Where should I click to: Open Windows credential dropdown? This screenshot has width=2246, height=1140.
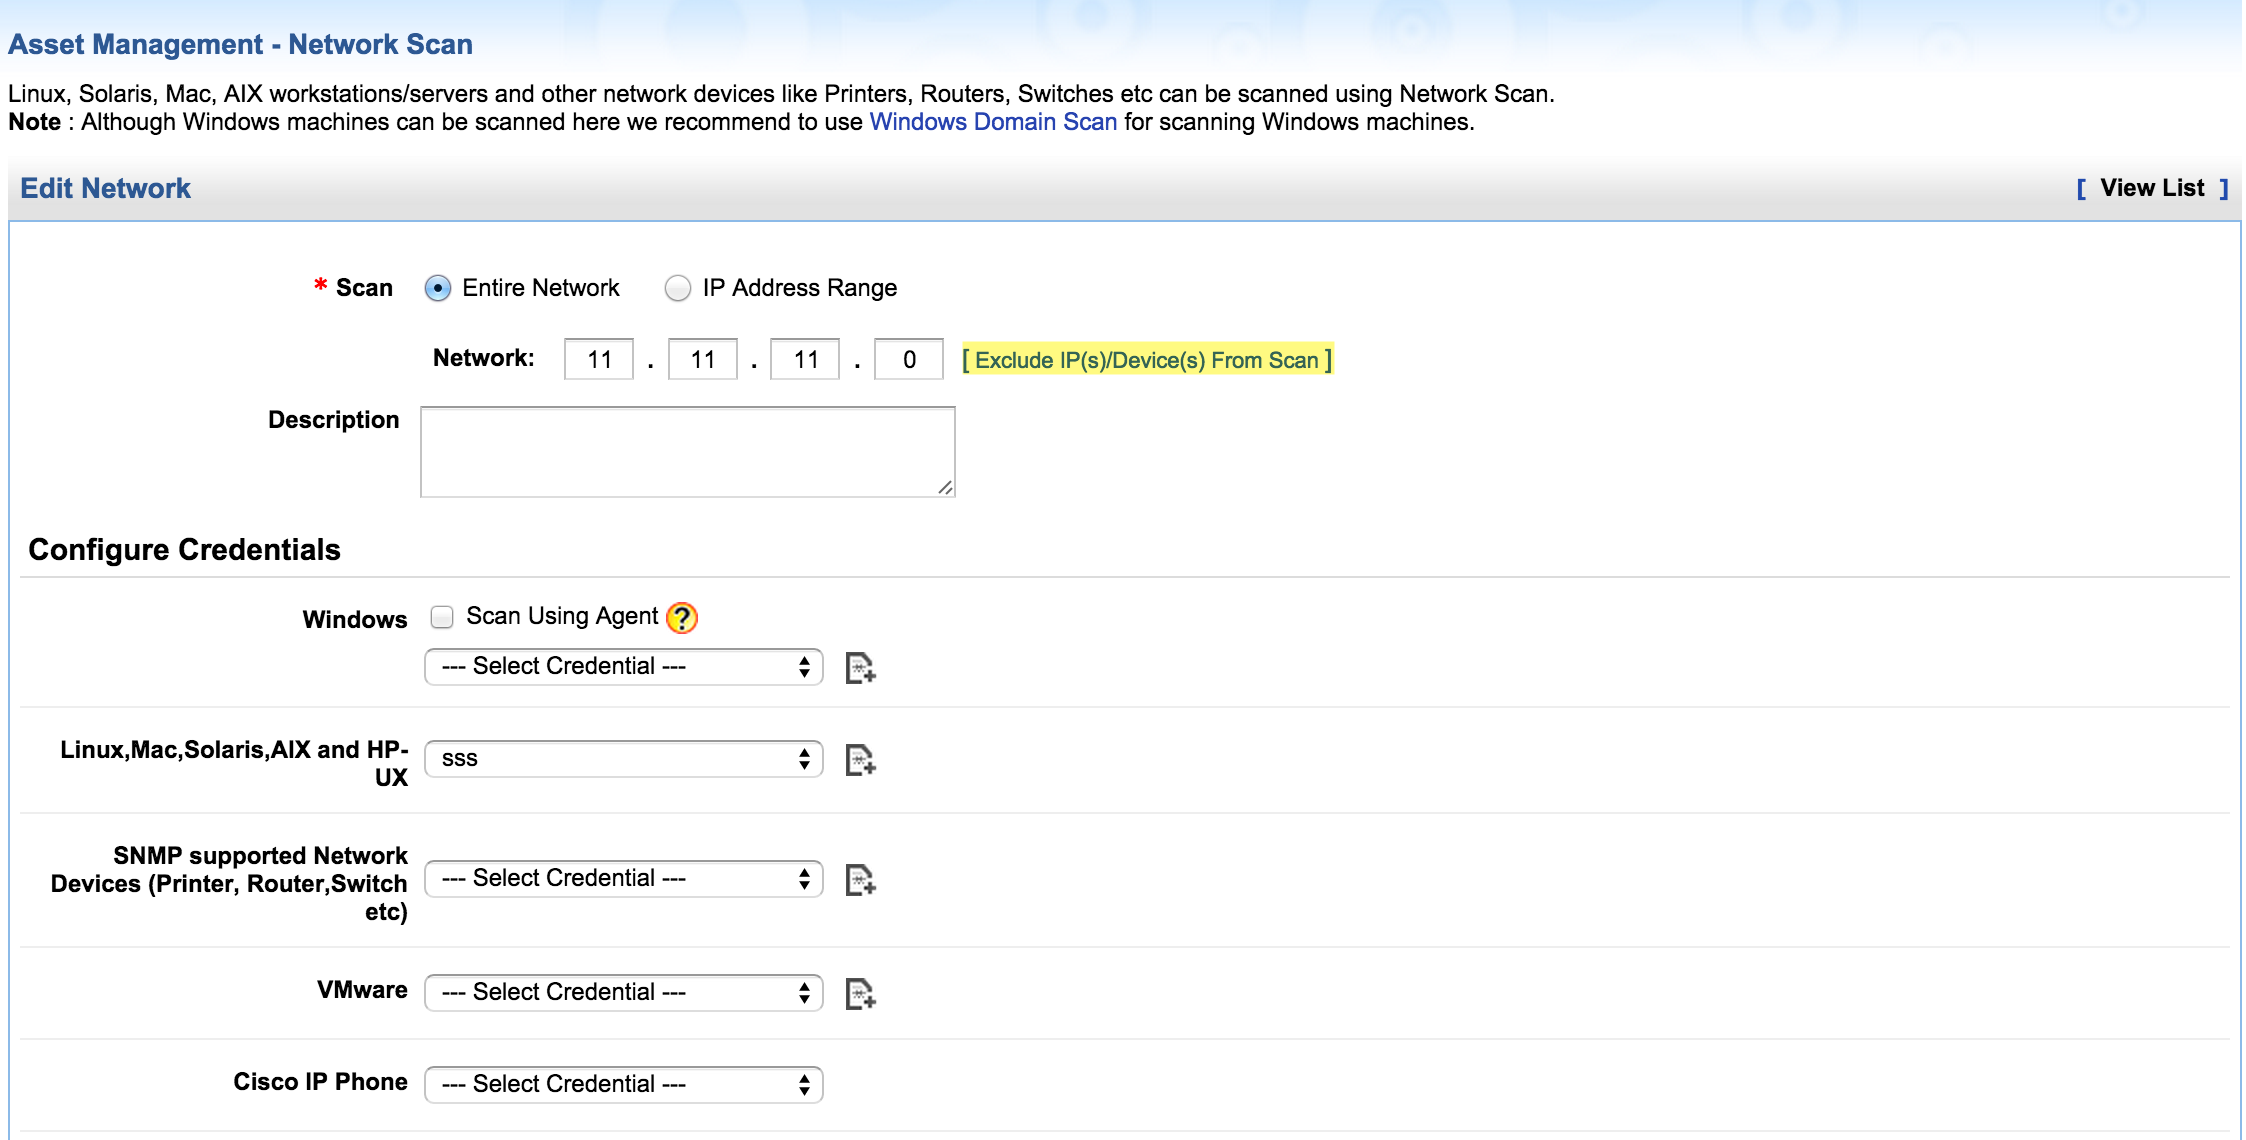point(623,667)
